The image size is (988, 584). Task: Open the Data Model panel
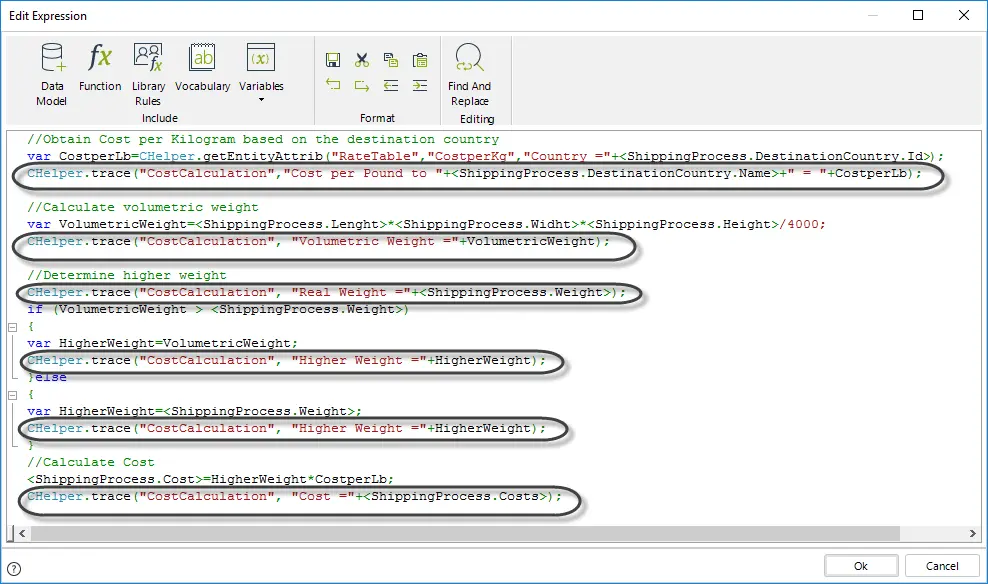click(52, 74)
